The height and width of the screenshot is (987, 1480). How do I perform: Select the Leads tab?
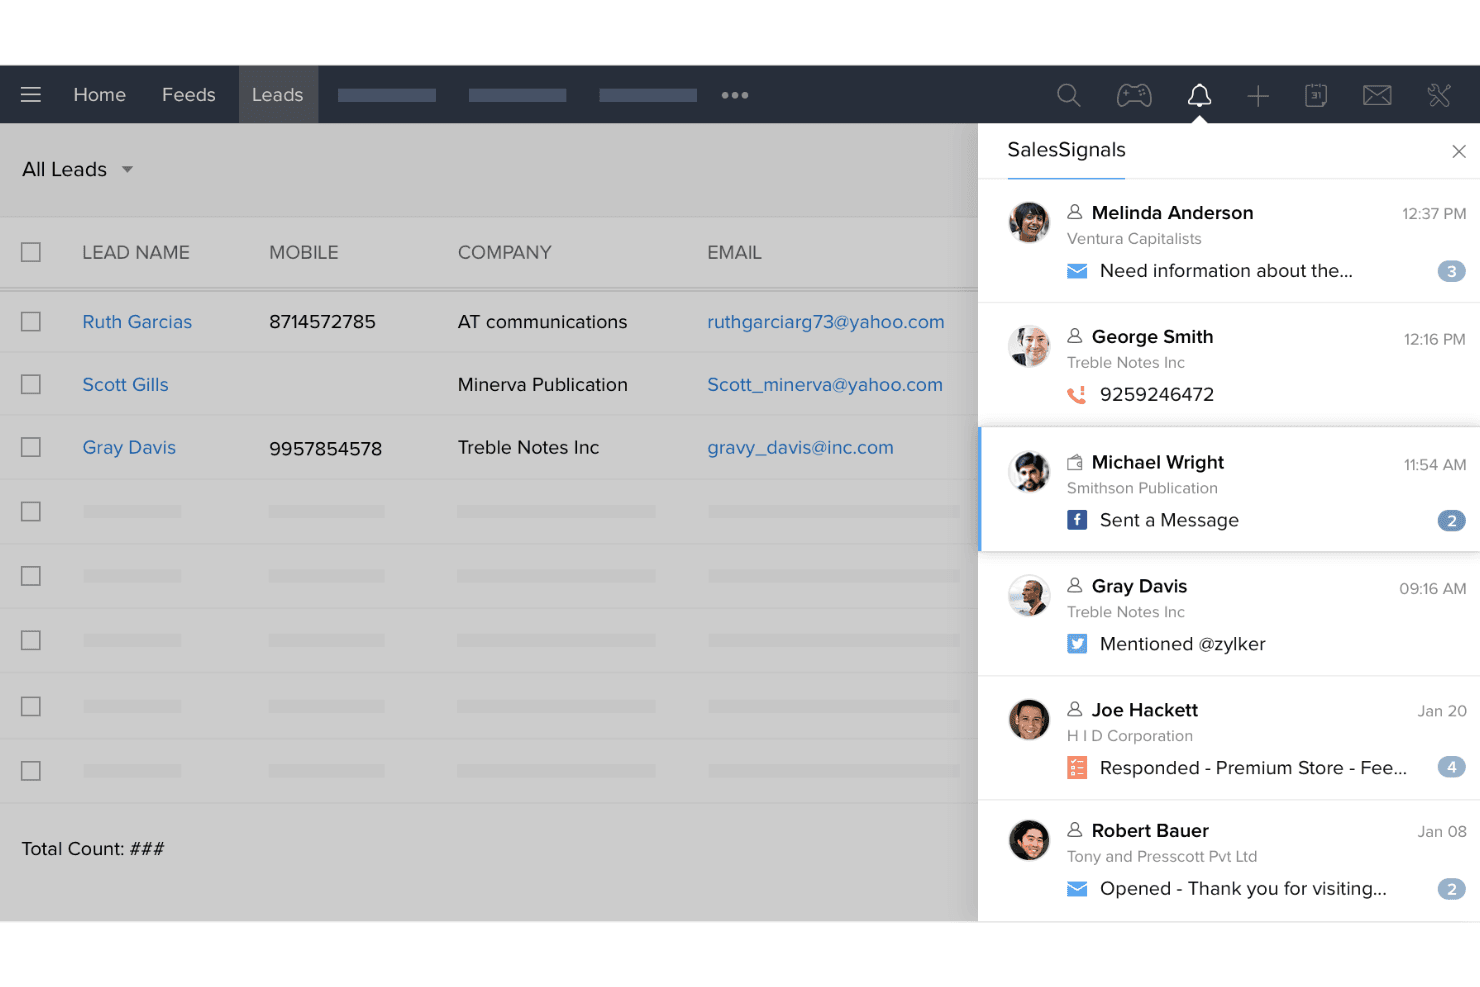[x=278, y=95]
